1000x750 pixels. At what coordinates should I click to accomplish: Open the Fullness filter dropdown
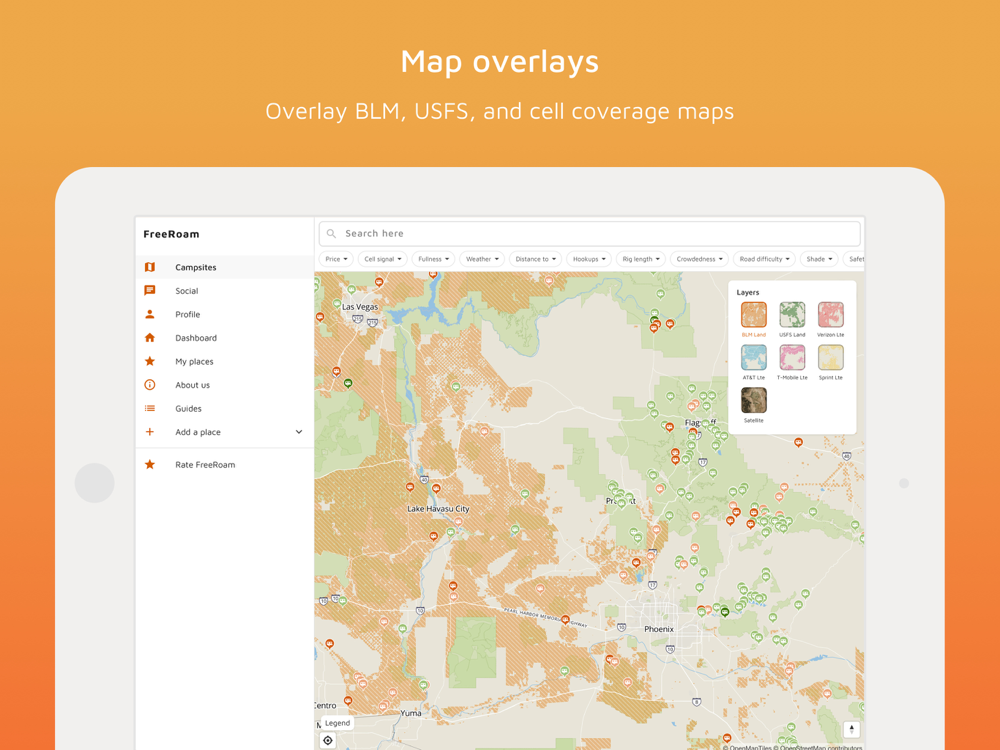[433, 259]
